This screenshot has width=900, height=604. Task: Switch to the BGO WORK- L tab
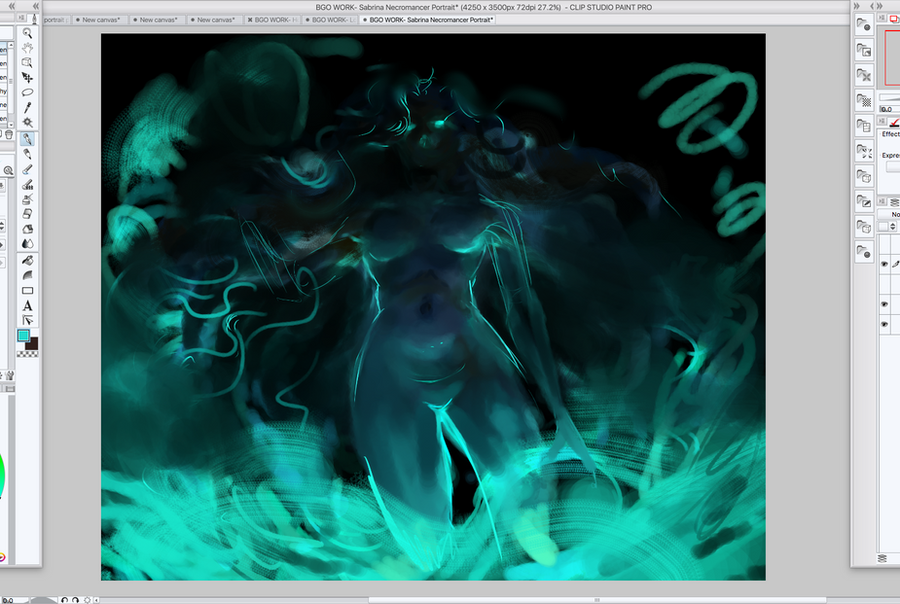coord(330,20)
